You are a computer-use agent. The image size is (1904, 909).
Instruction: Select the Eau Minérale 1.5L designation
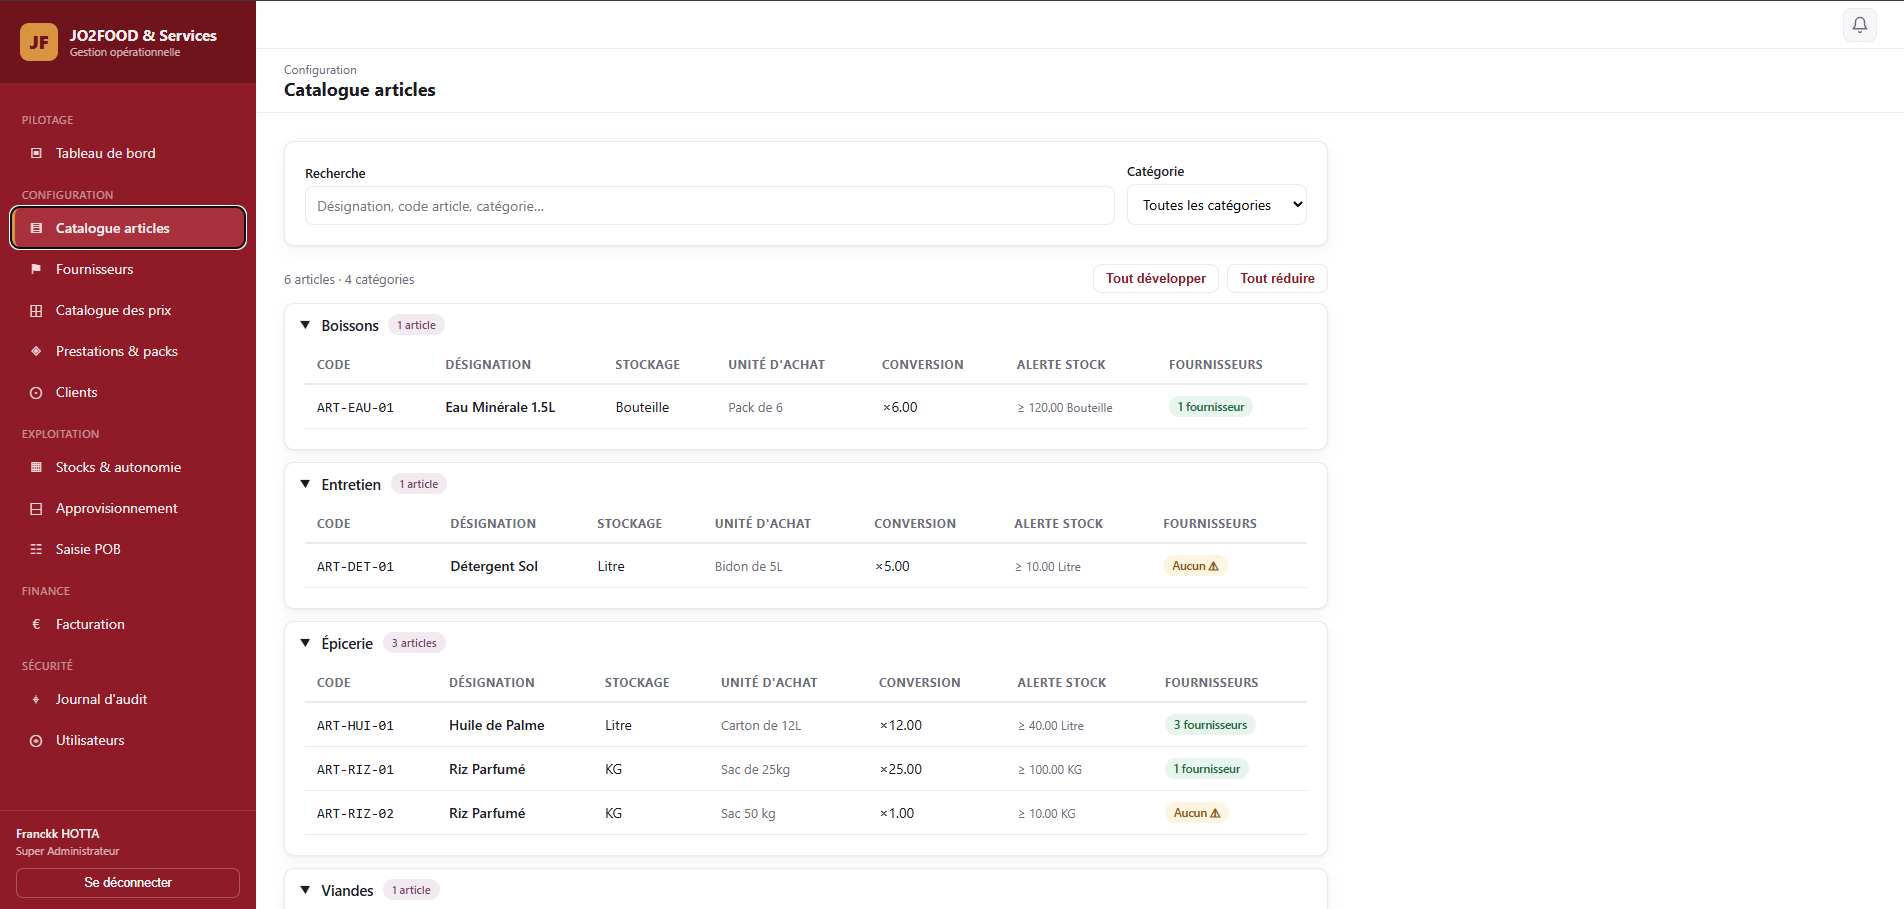500,407
